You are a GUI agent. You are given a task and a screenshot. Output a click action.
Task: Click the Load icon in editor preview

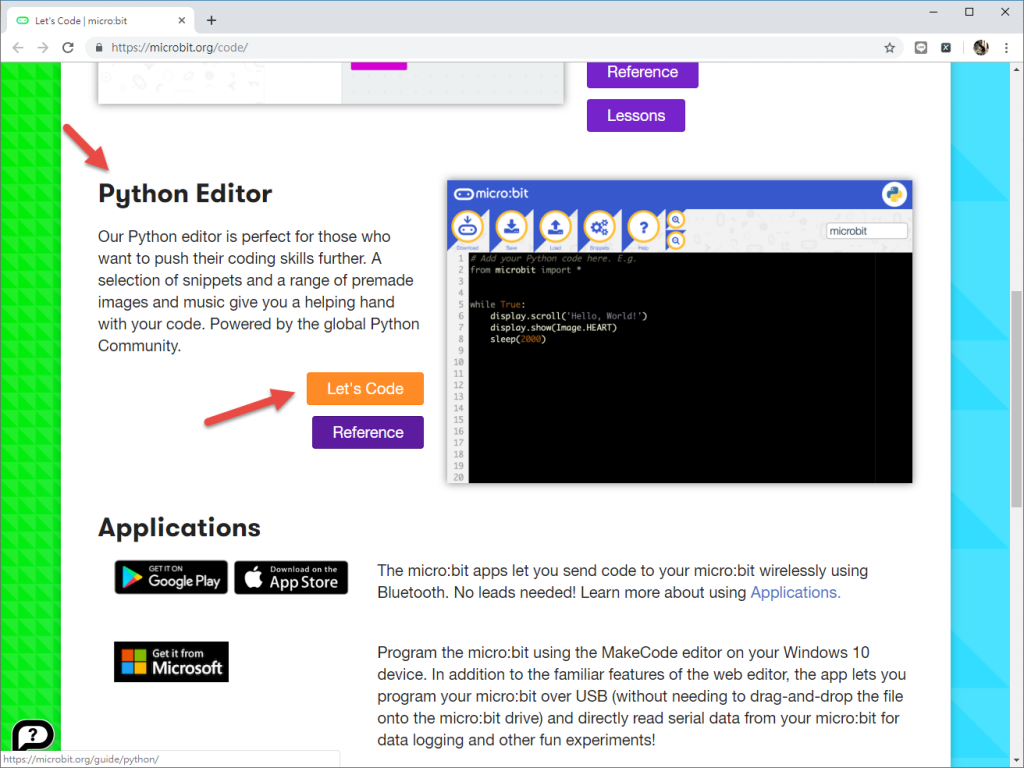555,228
